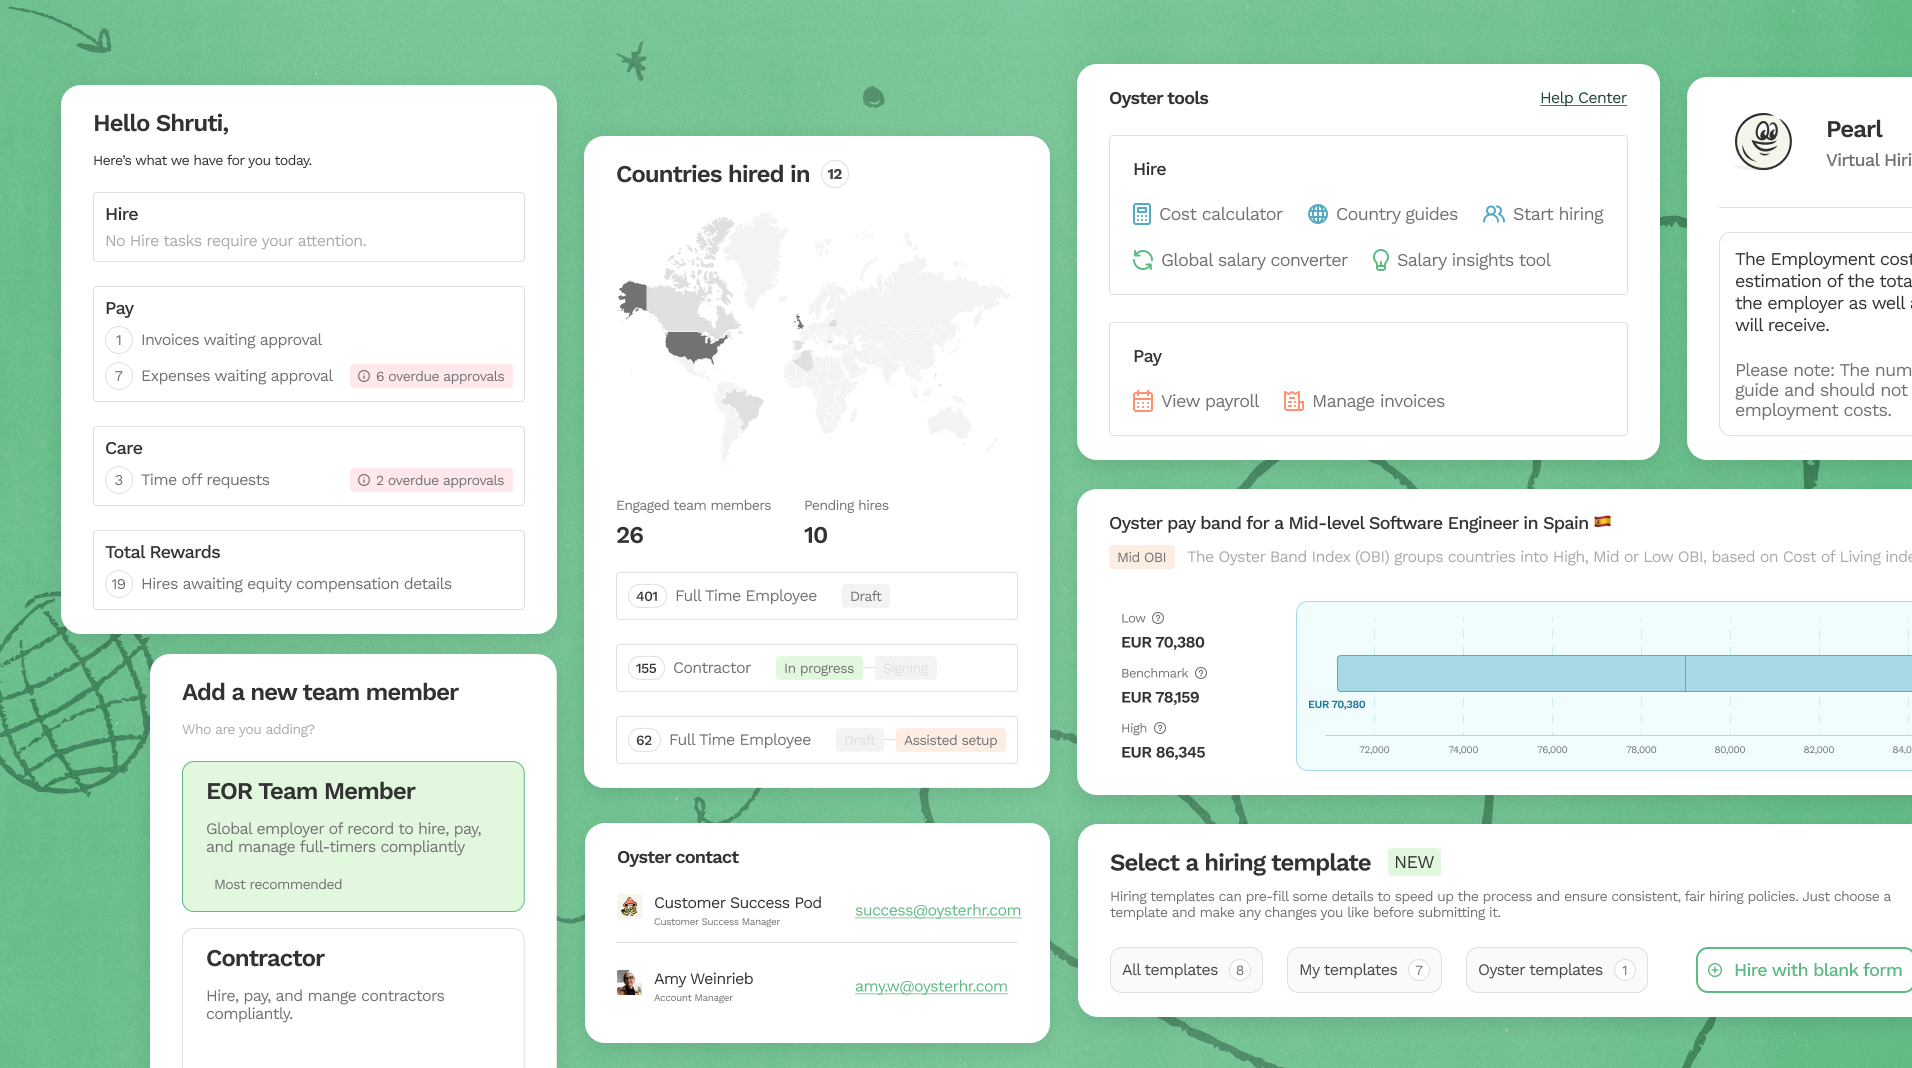Open Manage invoices link text
Viewport: 1912px width, 1068px height.
[x=1378, y=401]
